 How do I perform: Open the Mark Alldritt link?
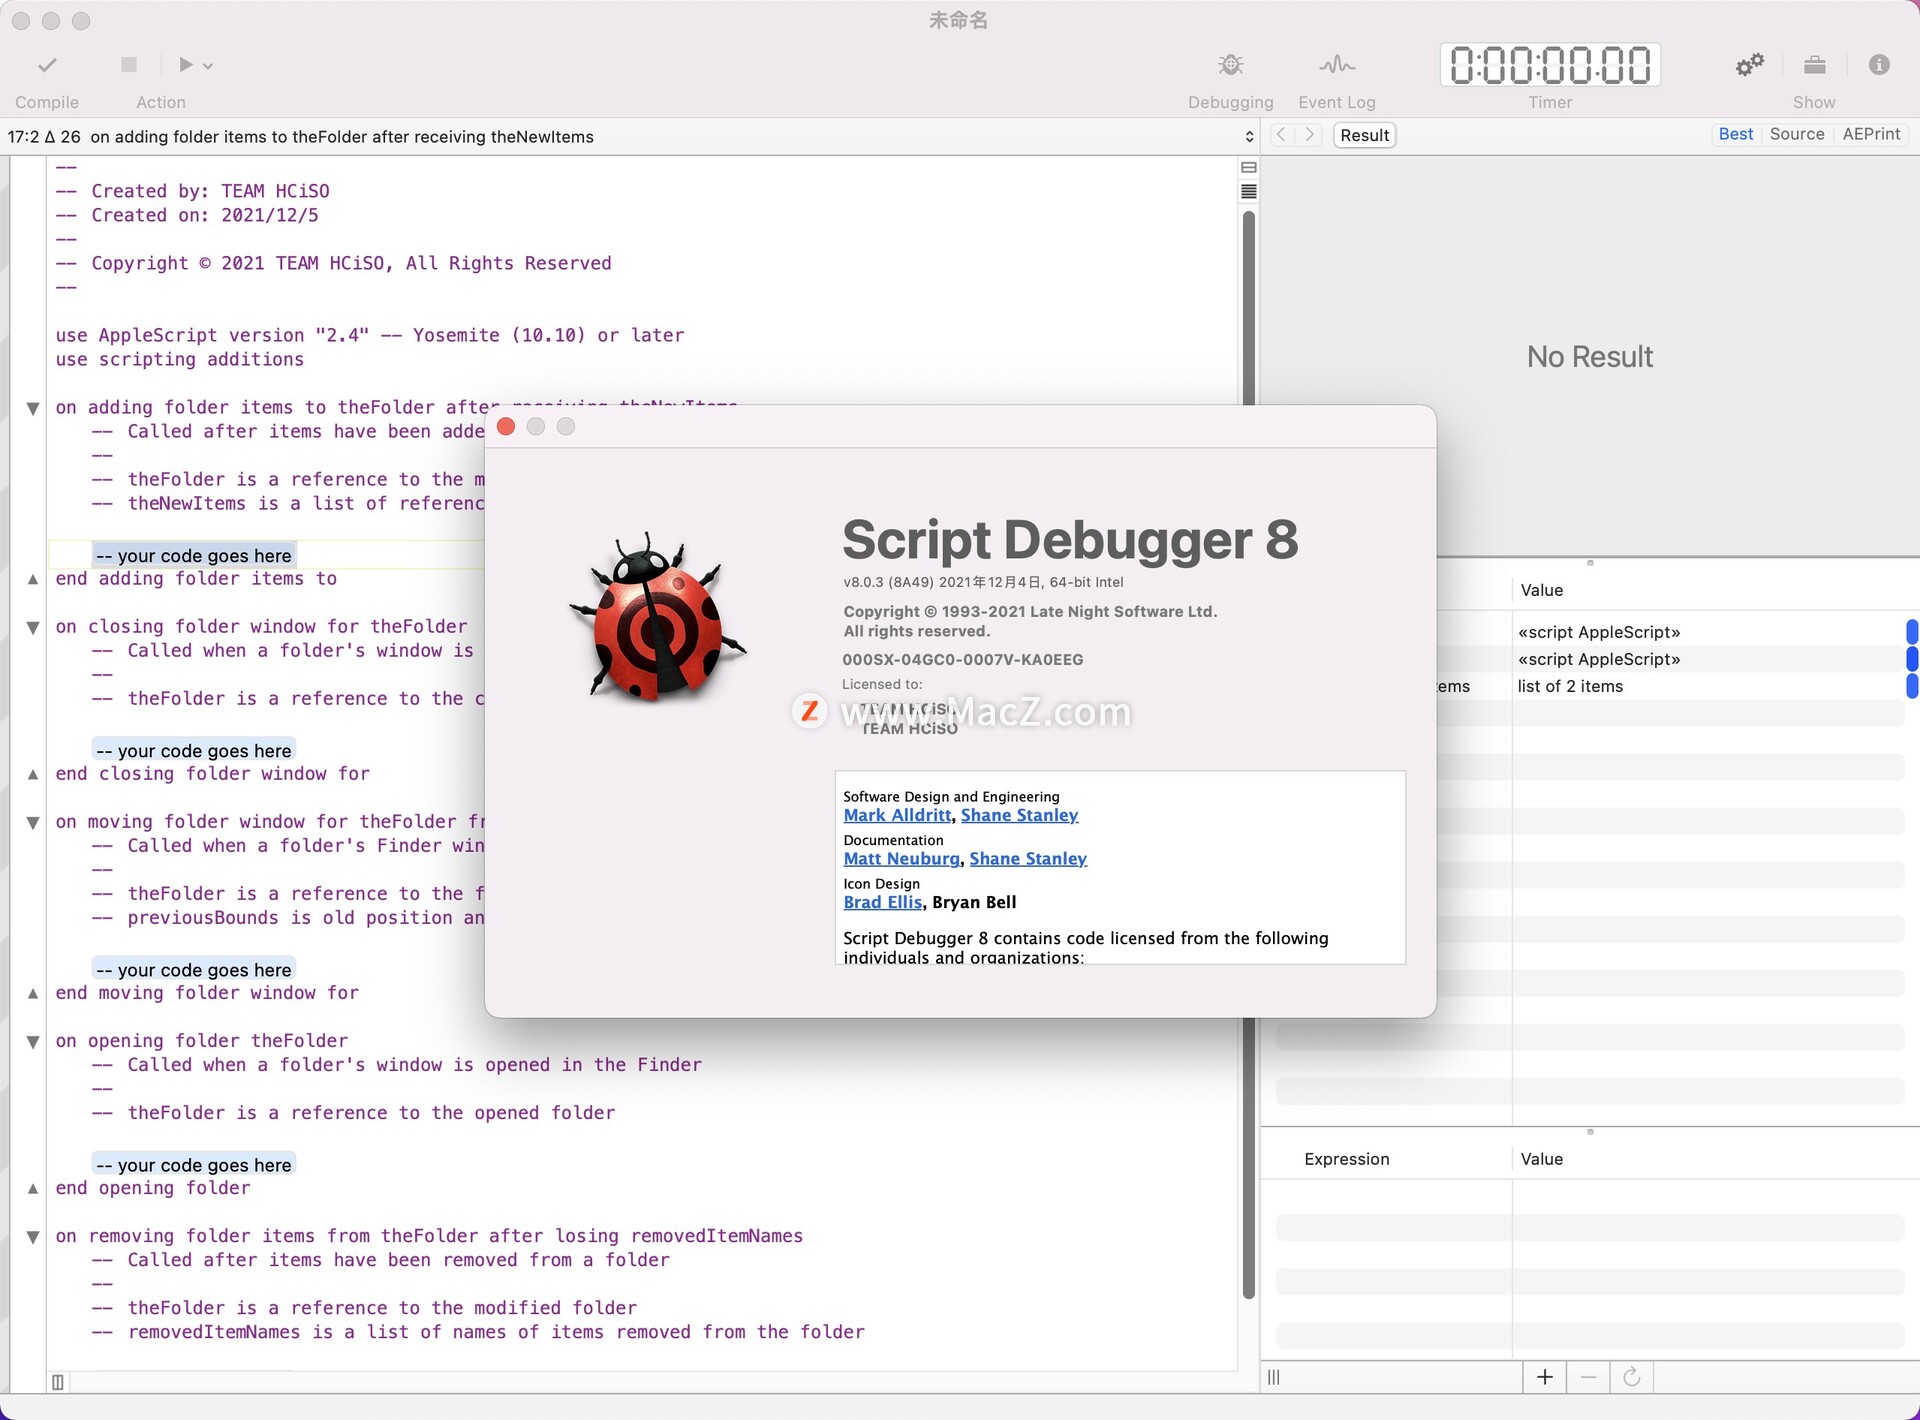(x=897, y=815)
